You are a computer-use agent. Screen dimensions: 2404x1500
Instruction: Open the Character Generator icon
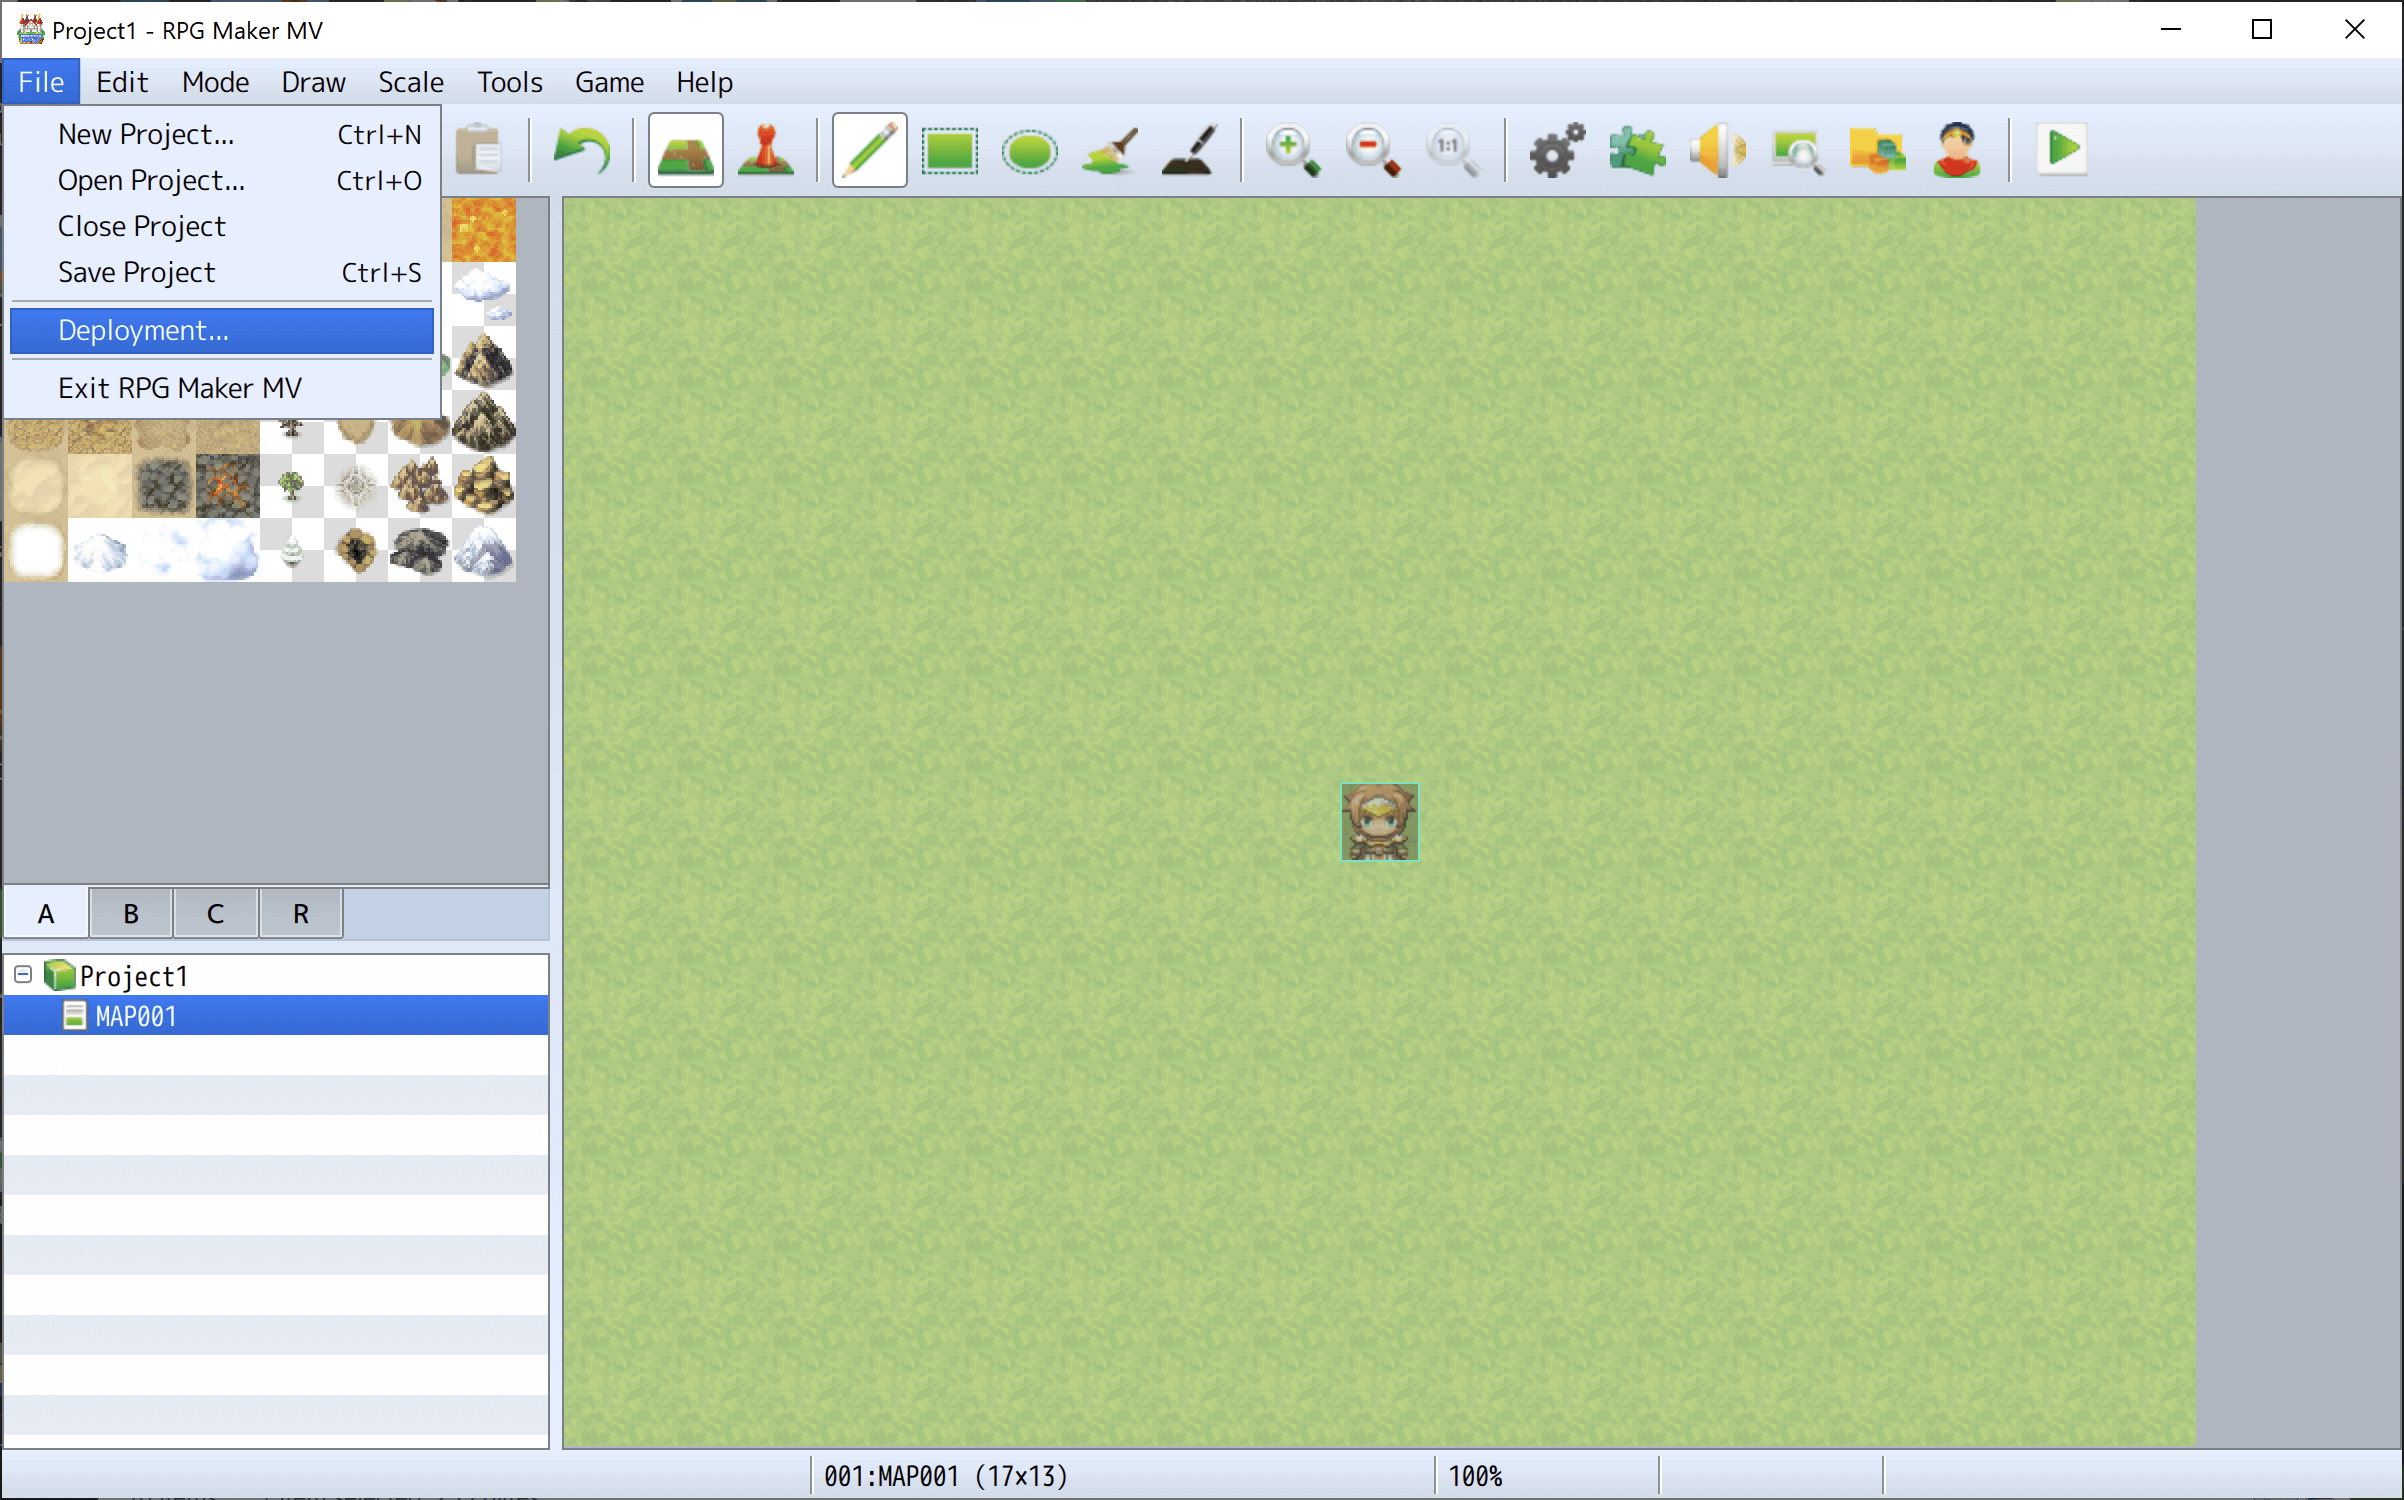click(1957, 151)
